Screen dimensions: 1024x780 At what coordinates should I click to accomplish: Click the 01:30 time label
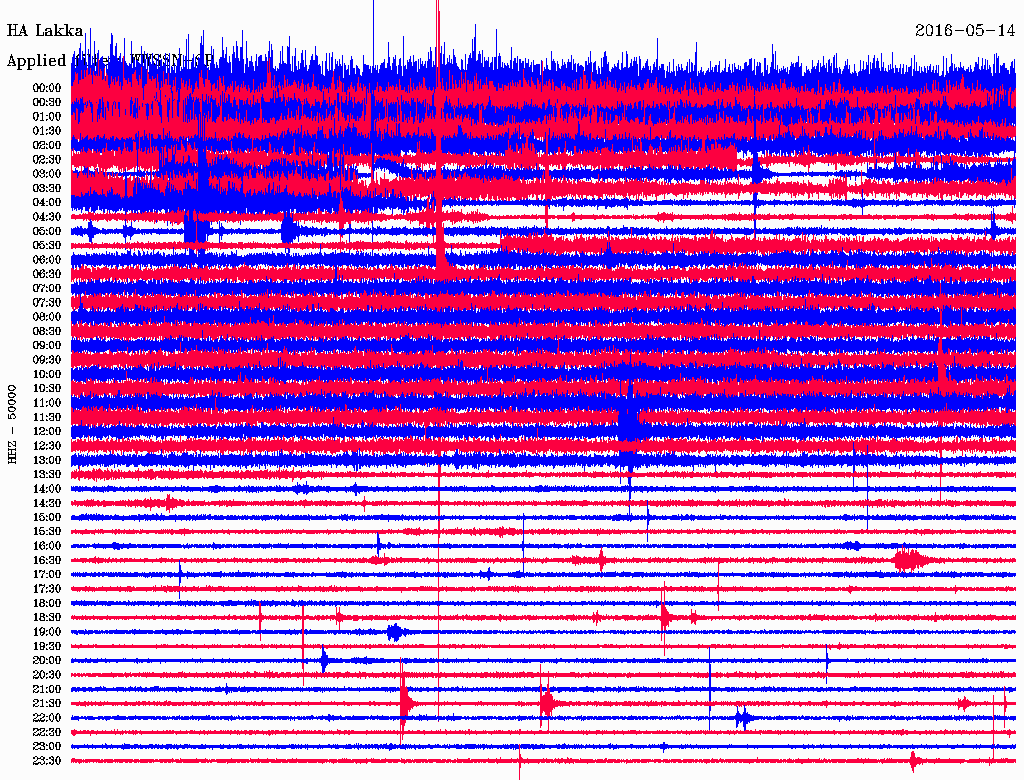click(47, 131)
